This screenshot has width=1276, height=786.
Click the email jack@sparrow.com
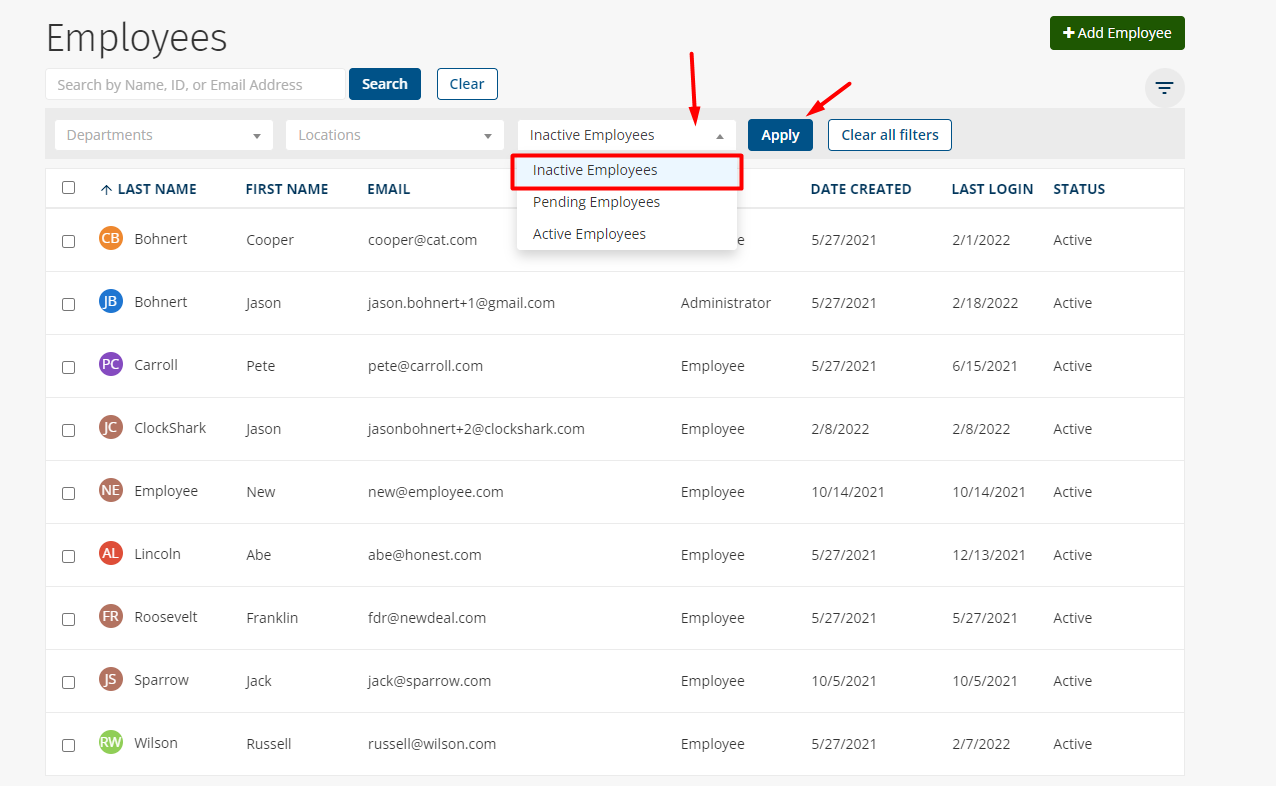click(x=429, y=681)
